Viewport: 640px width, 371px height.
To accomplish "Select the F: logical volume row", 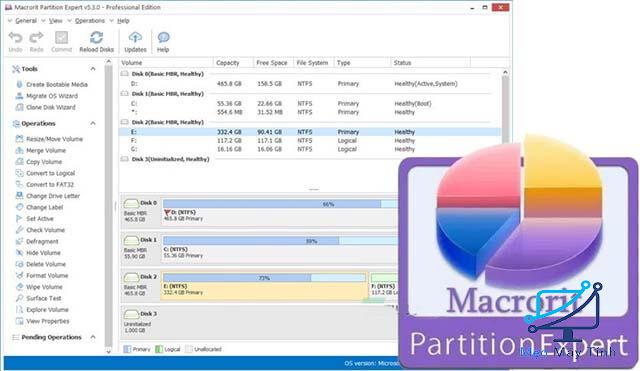I will click(310, 141).
